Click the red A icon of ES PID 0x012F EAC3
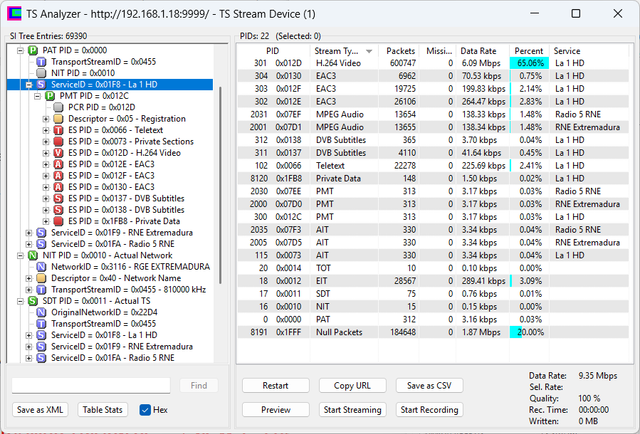Screen dimensions: 640x434 click(58, 176)
